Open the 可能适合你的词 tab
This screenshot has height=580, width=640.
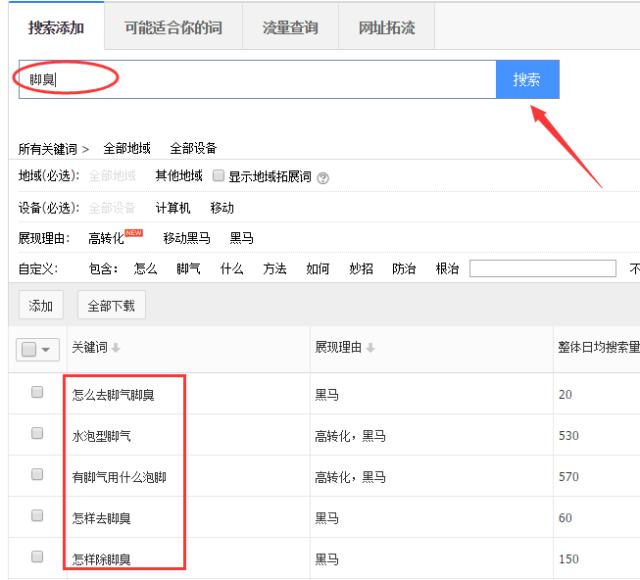click(x=173, y=27)
